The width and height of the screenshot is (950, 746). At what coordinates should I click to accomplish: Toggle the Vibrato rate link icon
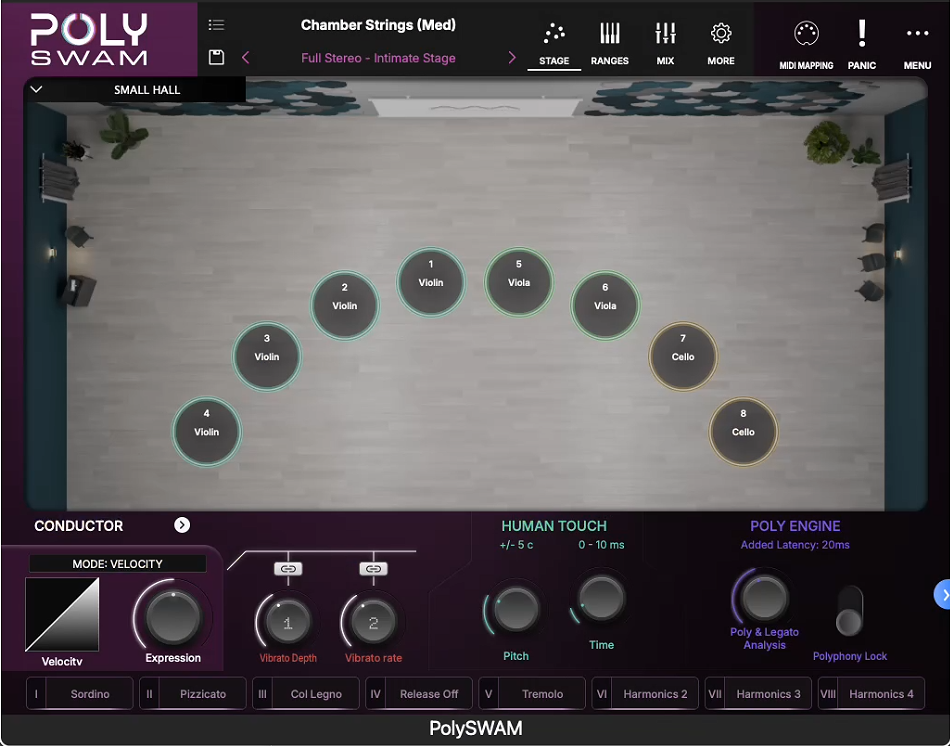coord(373,568)
